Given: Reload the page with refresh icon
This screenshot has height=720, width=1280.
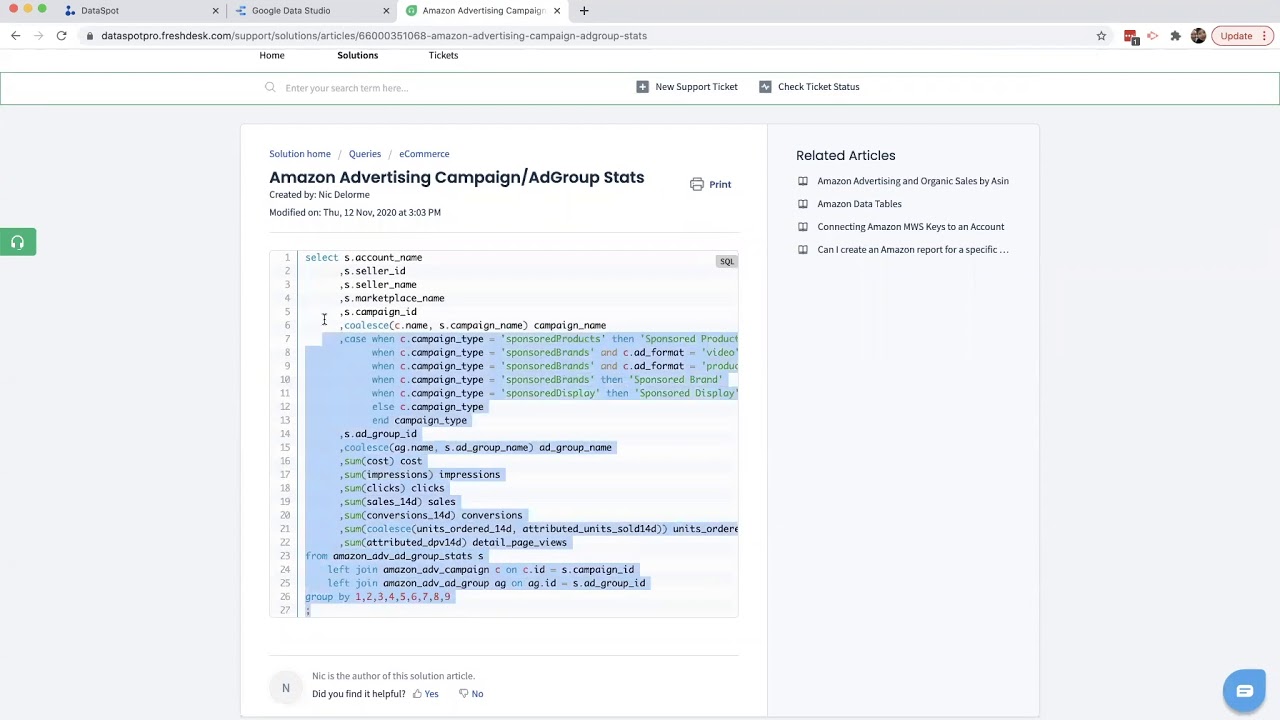Looking at the screenshot, I should (61, 36).
